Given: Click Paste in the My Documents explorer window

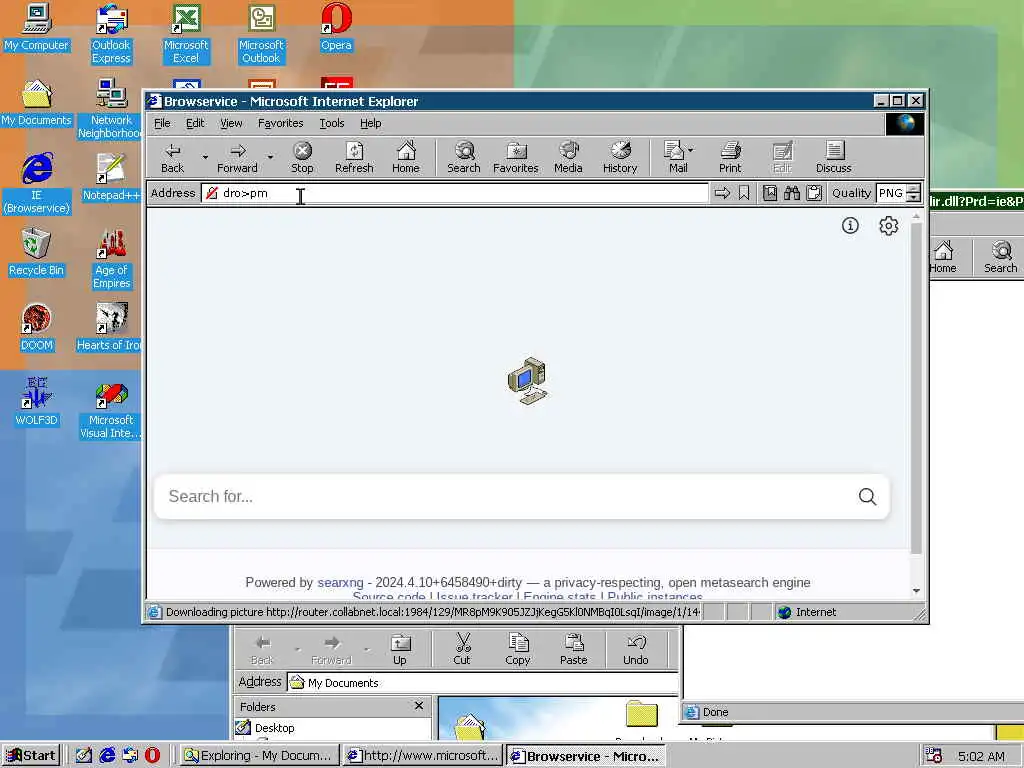Looking at the screenshot, I should pos(573,650).
